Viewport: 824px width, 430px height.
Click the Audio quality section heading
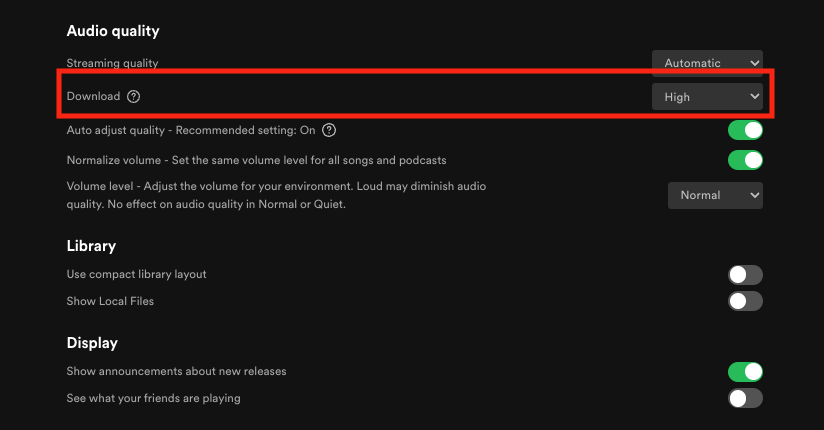click(x=113, y=31)
